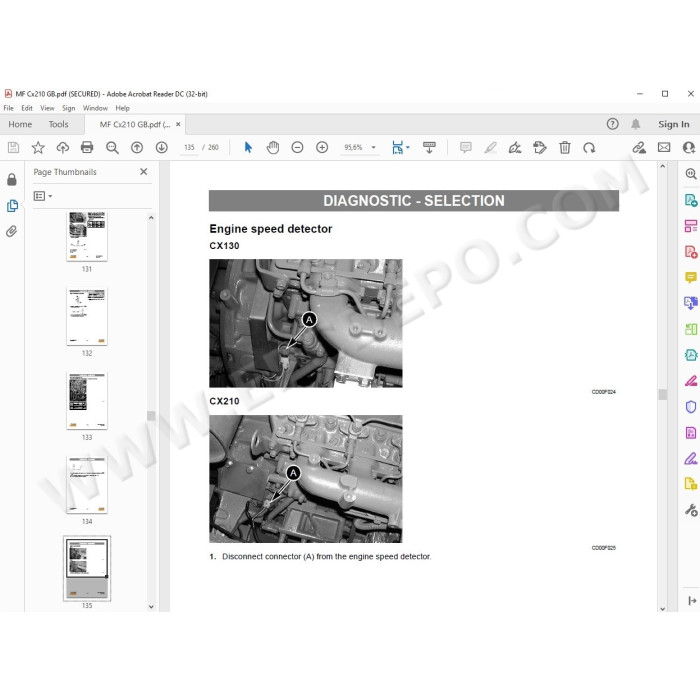700x700 pixels.
Task: Select the page 132 thumbnail
Action: pyautogui.click(x=87, y=317)
